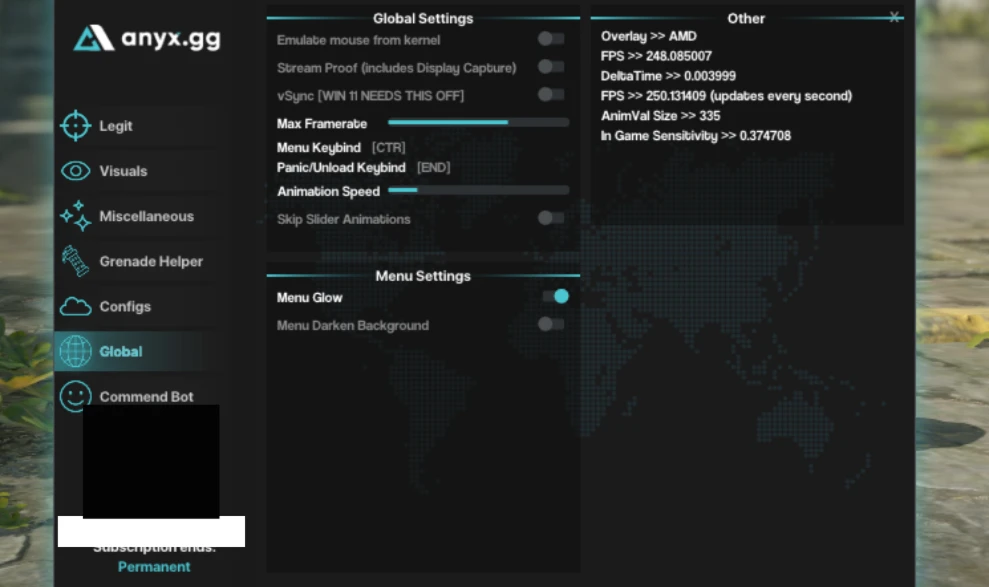
Task: Click the Miscellaneous sparkles icon
Action: 76,216
